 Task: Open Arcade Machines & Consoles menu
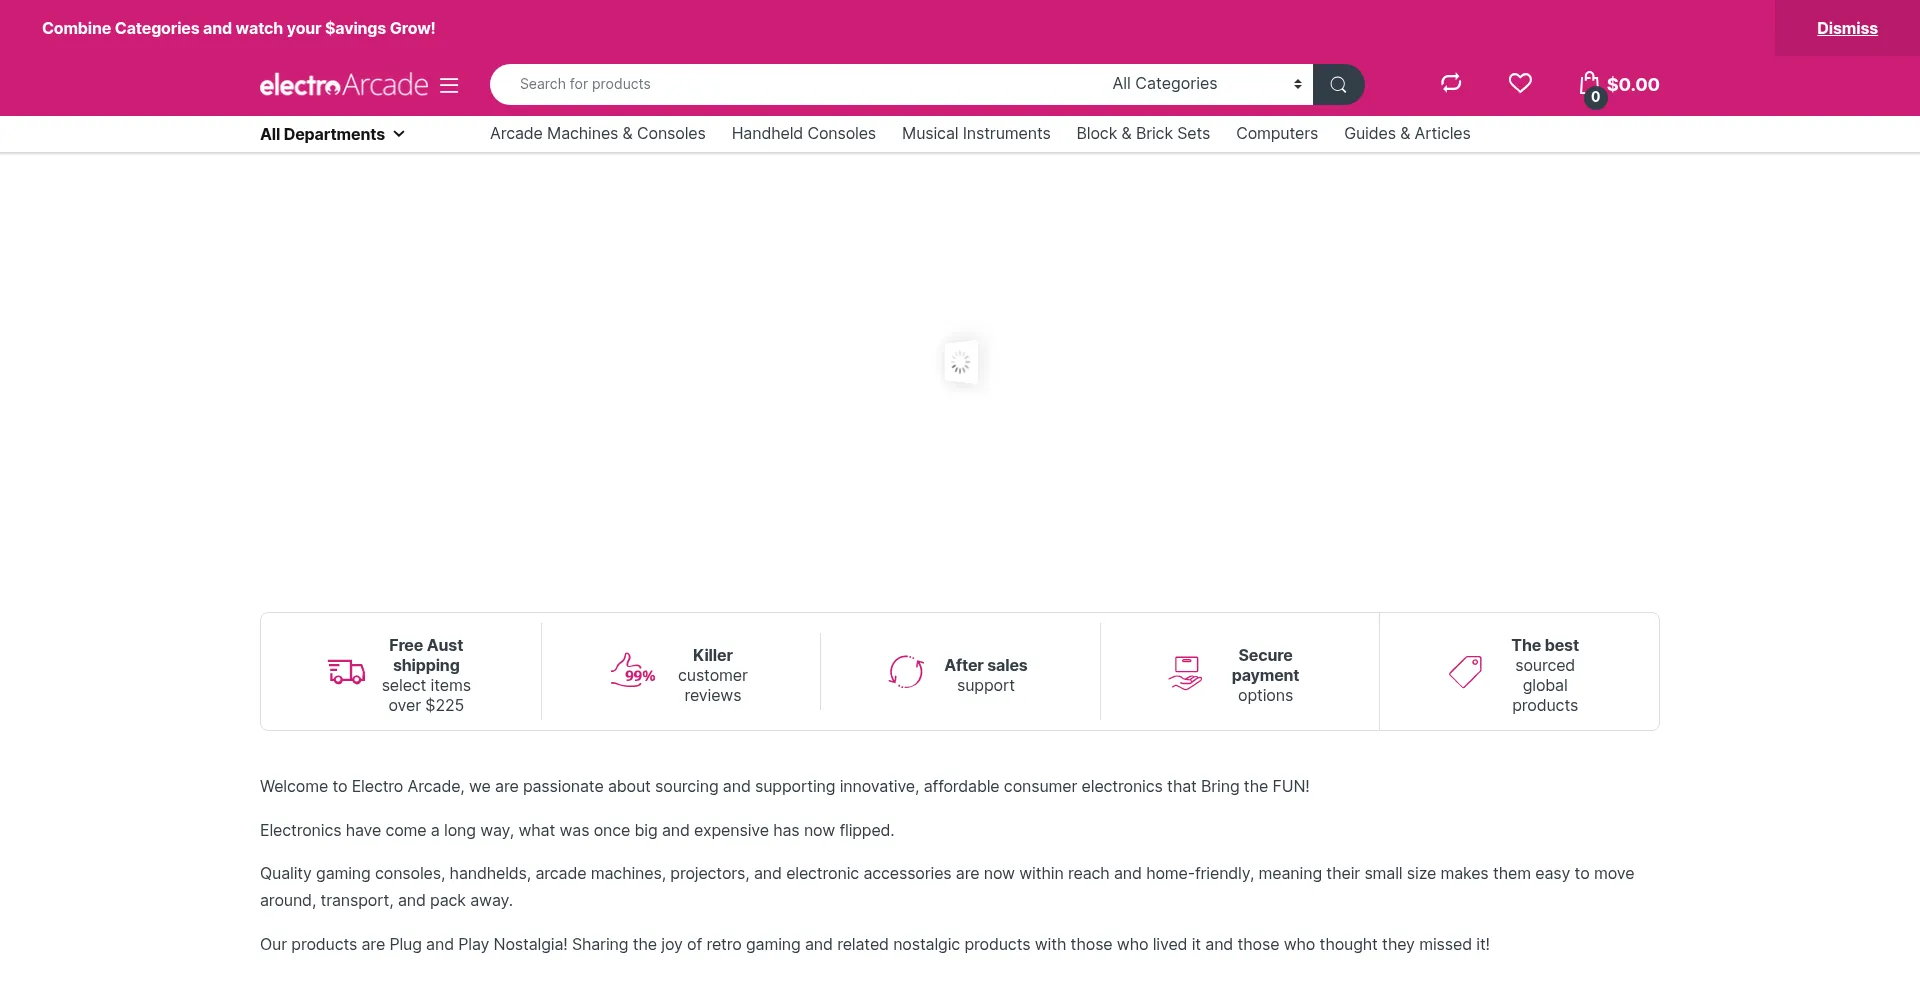(x=597, y=134)
